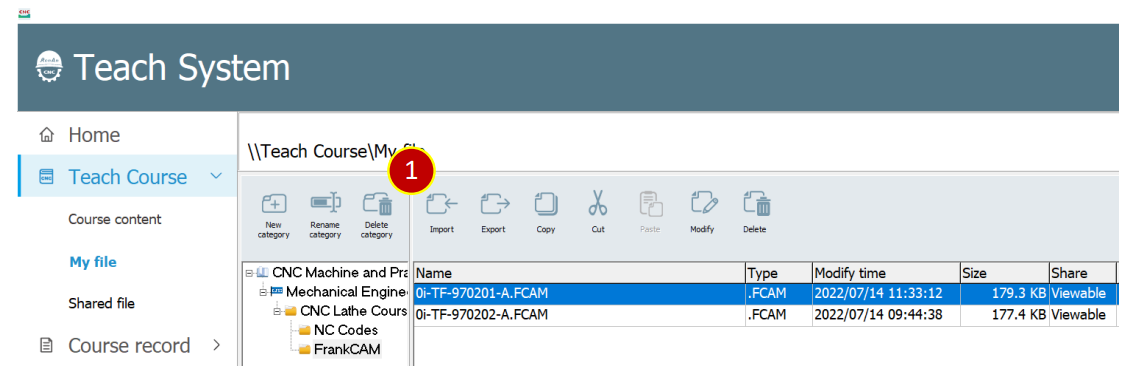Click size cell 177.4 KB
The image size is (1142, 374).
(x=1018, y=315)
